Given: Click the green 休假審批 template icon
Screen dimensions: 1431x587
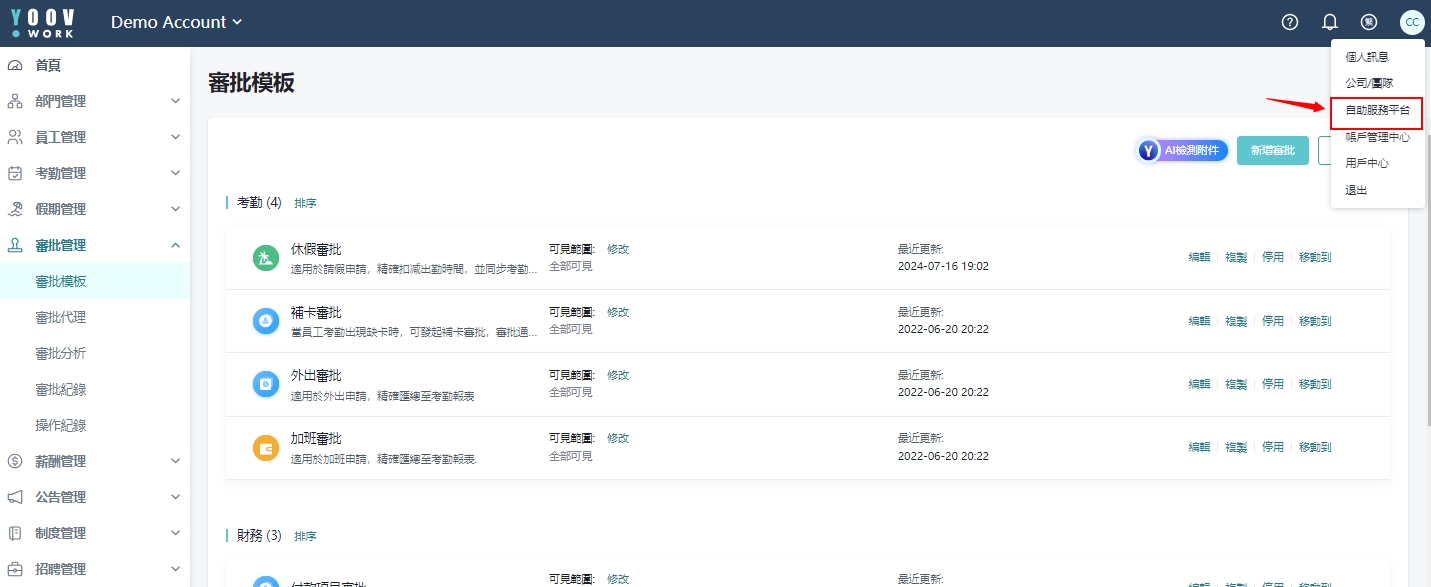Looking at the screenshot, I should tap(265, 258).
